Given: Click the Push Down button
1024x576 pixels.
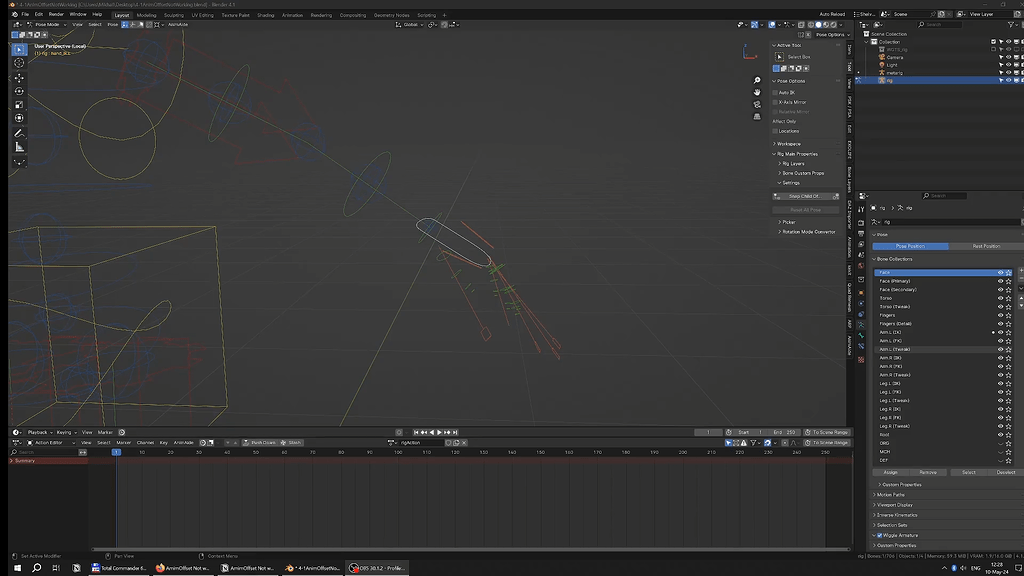Looking at the screenshot, I should tap(259, 443).
